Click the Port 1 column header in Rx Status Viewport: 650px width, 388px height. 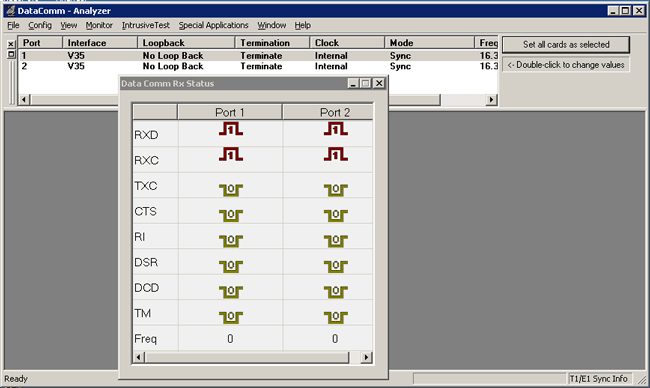pyautogui.click(x=230, y=112)
